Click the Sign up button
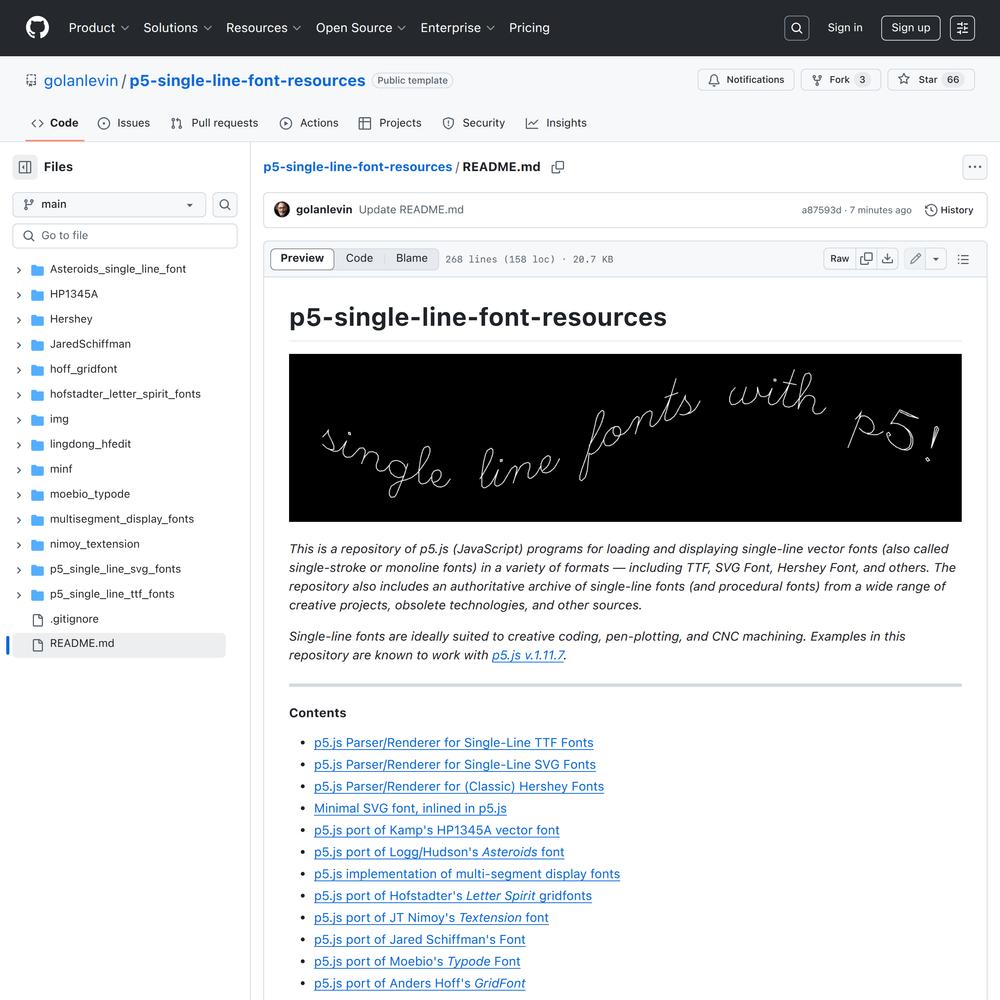This screenshot has height=1000, width=1000. pos(911,28)
